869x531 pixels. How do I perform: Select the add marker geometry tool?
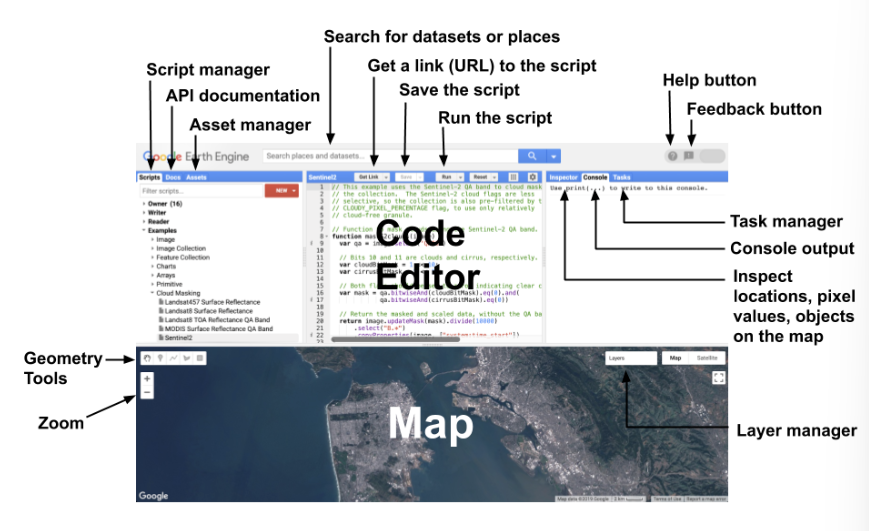pyautogui.click(x=160, y=358)
